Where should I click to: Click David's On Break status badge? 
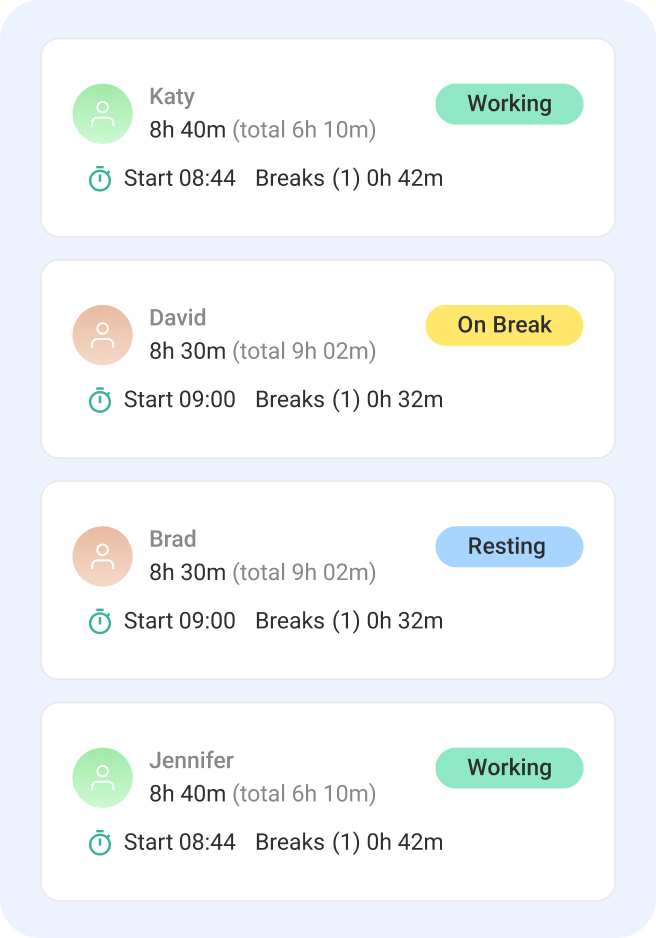click(504, 325)
